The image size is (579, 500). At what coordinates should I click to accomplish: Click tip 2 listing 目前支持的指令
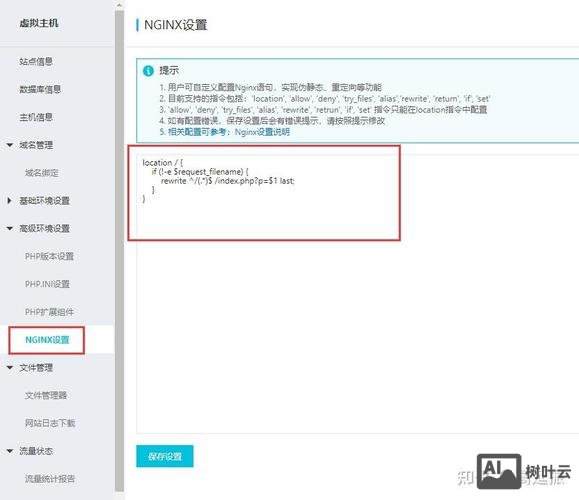click(325, 99)
